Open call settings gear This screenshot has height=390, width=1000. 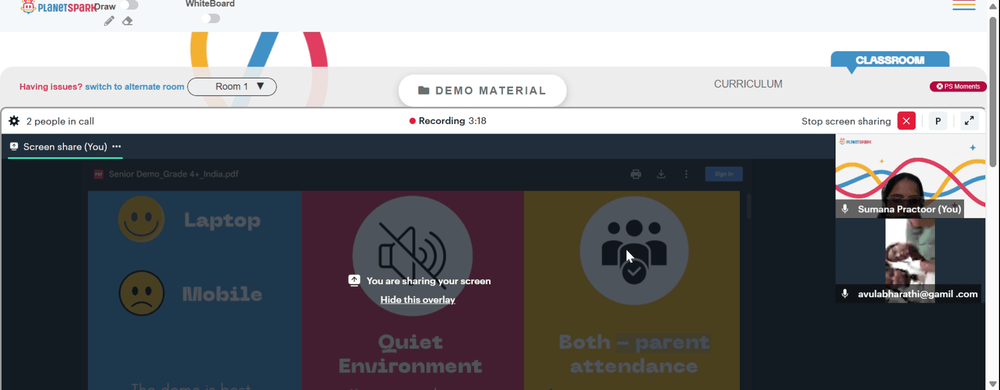14,121
